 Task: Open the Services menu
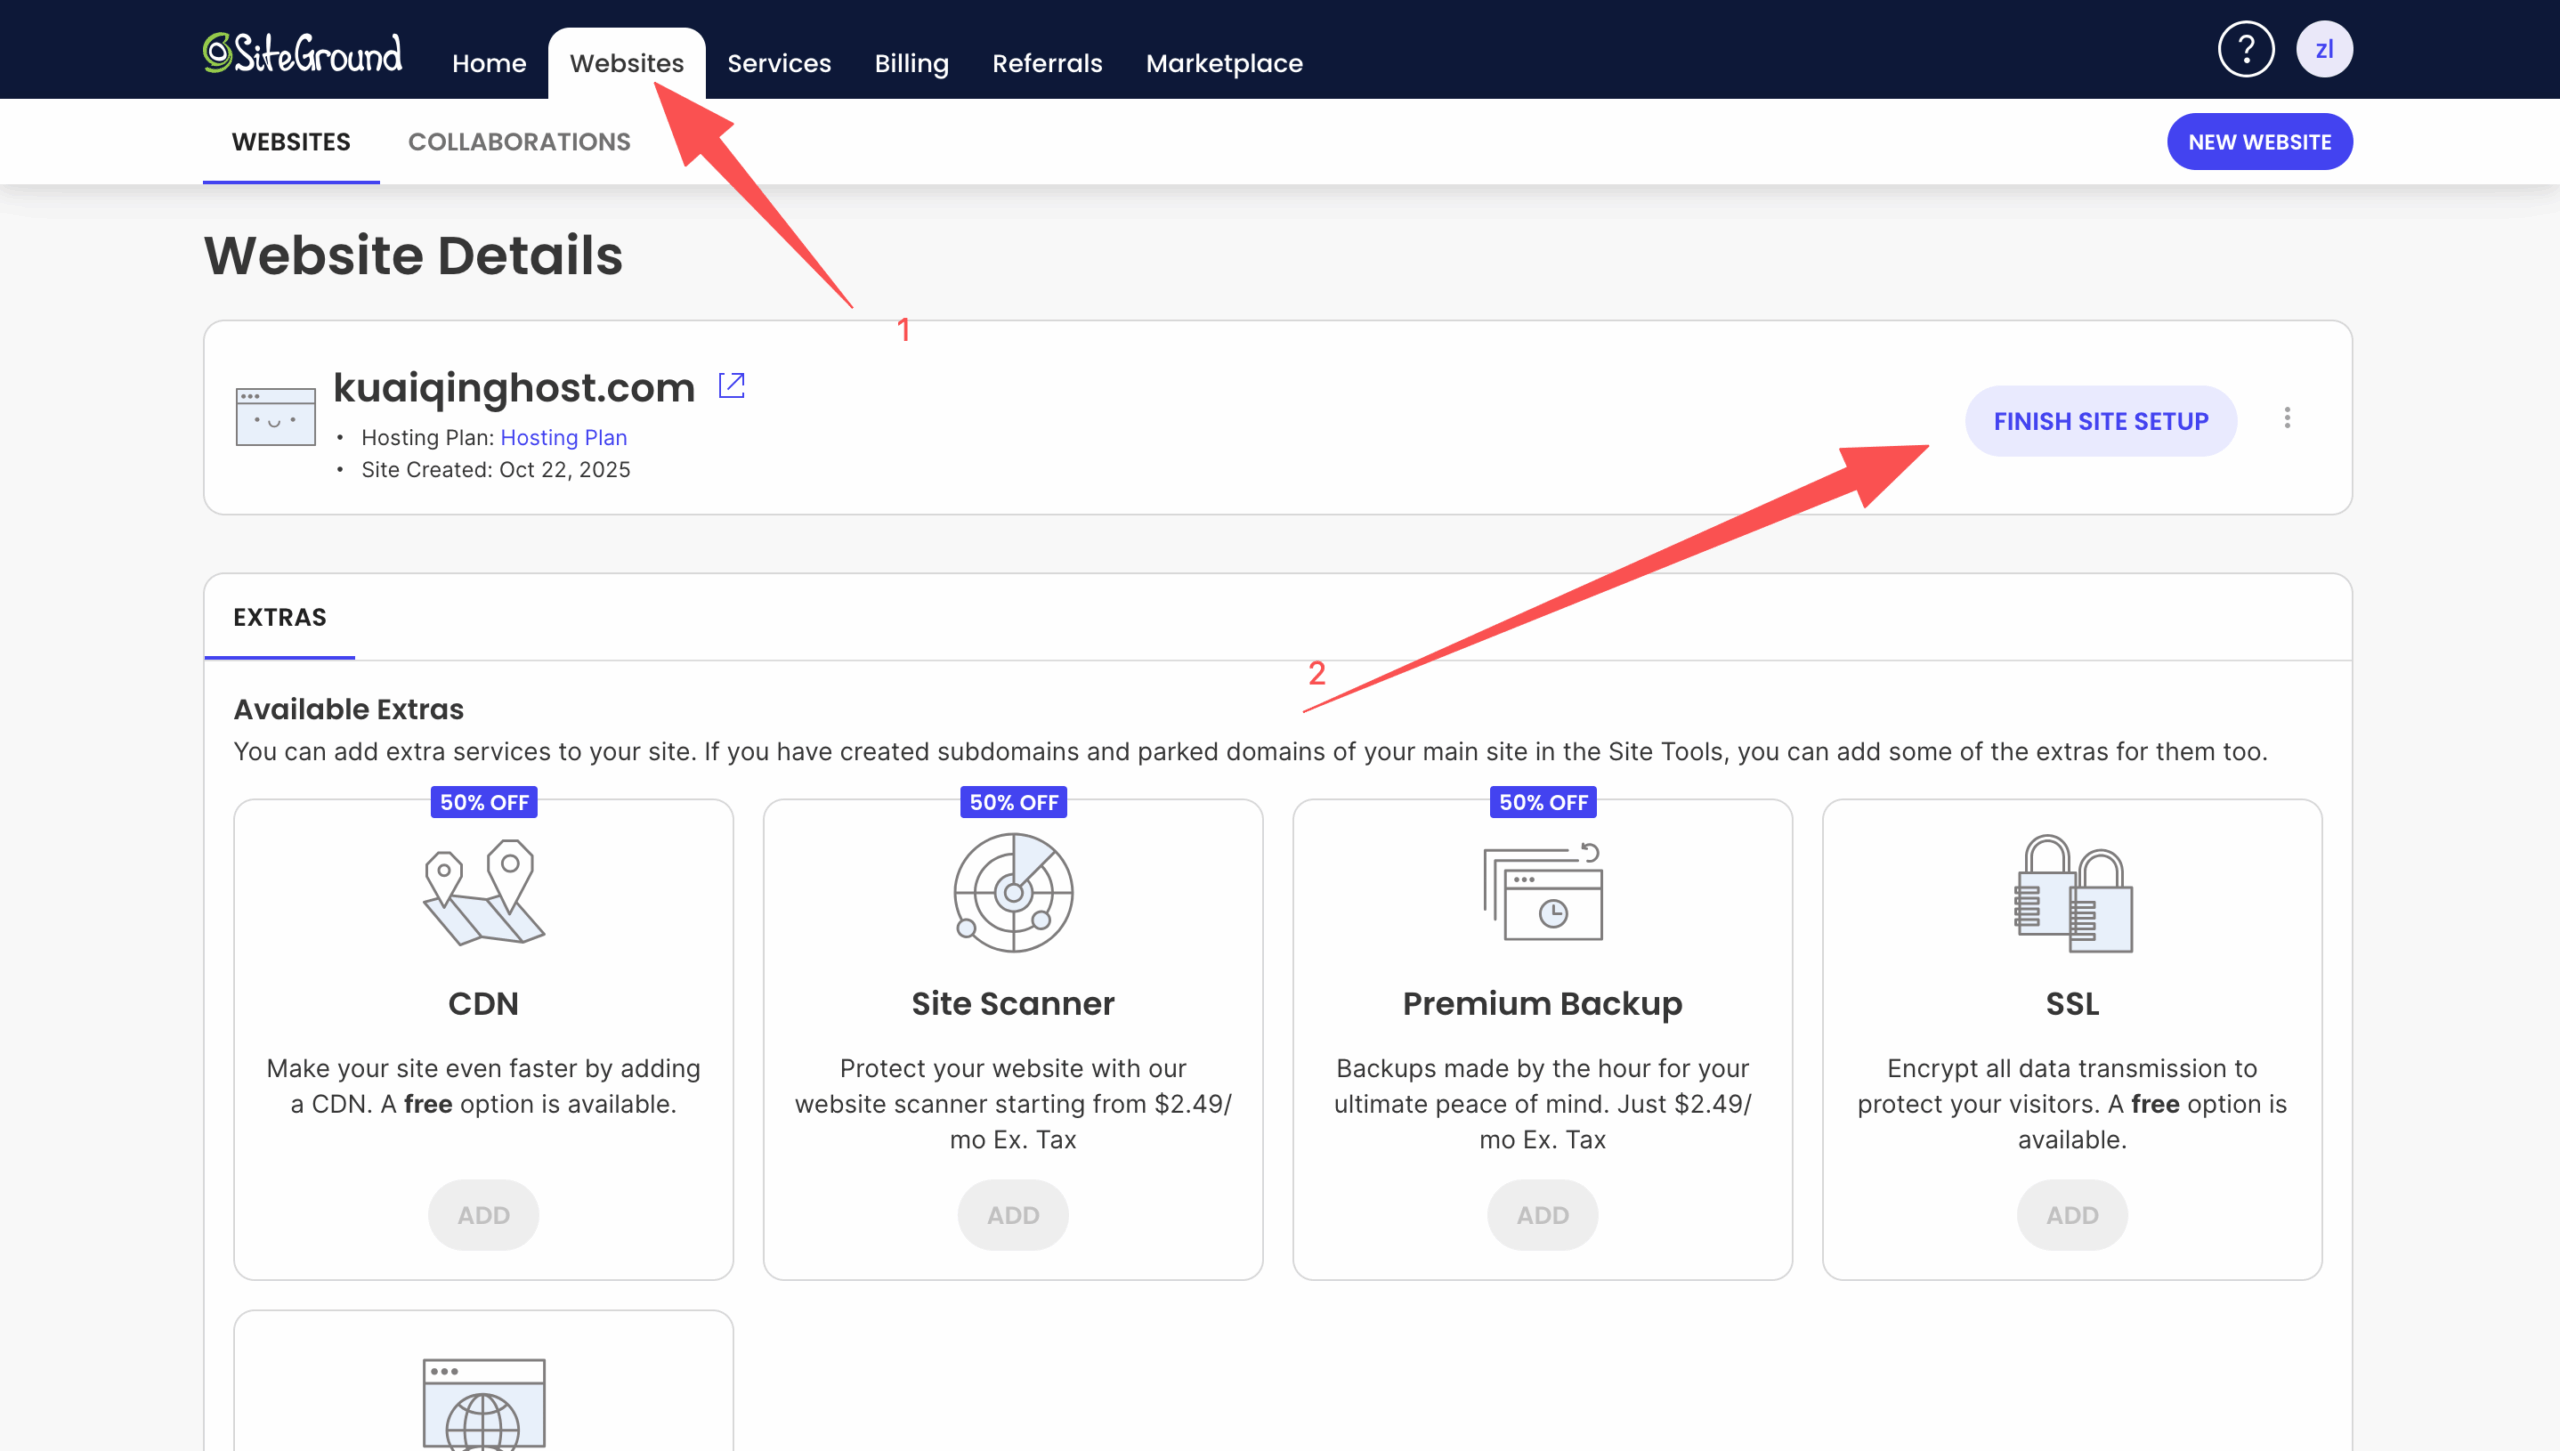(778, 63)
